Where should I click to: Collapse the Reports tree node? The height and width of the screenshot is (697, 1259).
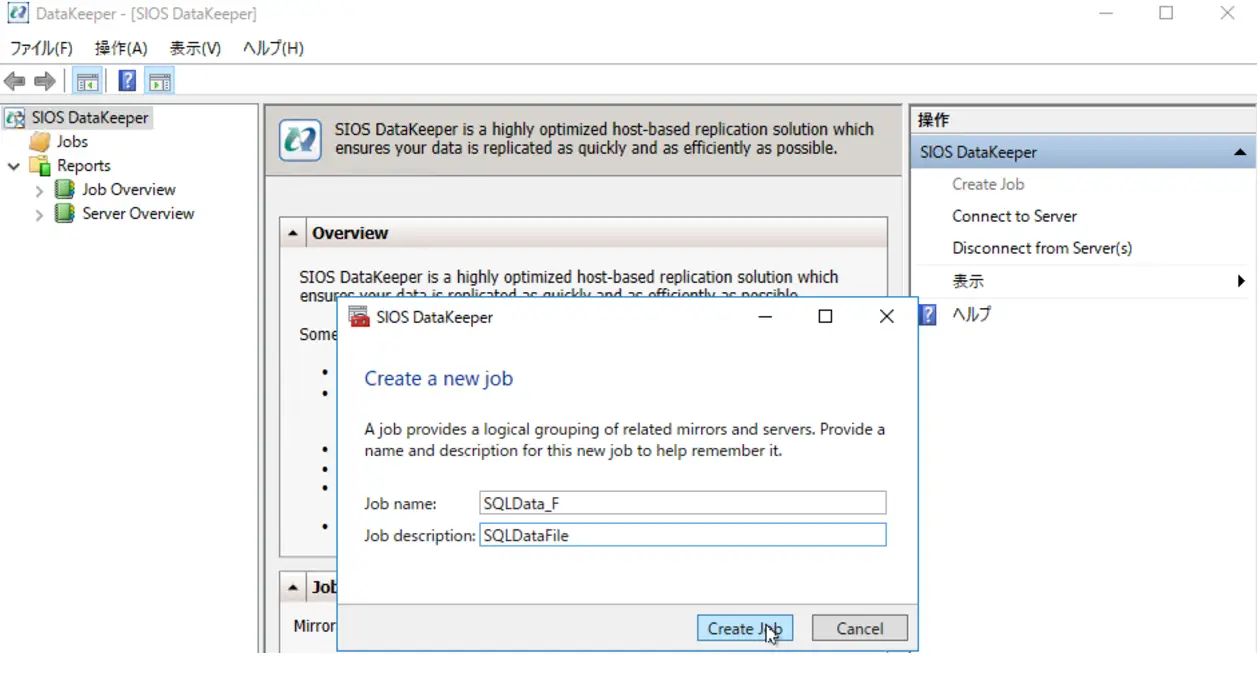point(14,166)
